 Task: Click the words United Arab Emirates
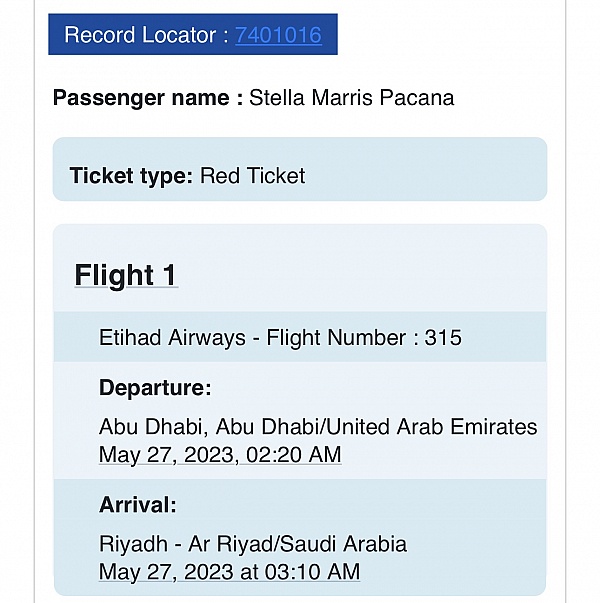432,427
